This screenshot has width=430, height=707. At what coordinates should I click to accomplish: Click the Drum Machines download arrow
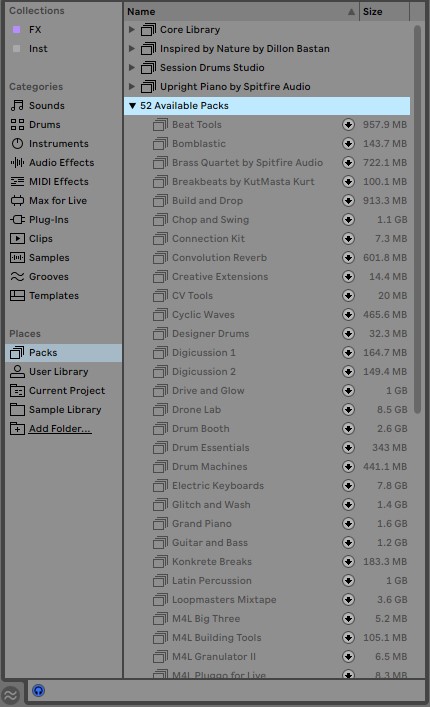[x=348, y=467]
